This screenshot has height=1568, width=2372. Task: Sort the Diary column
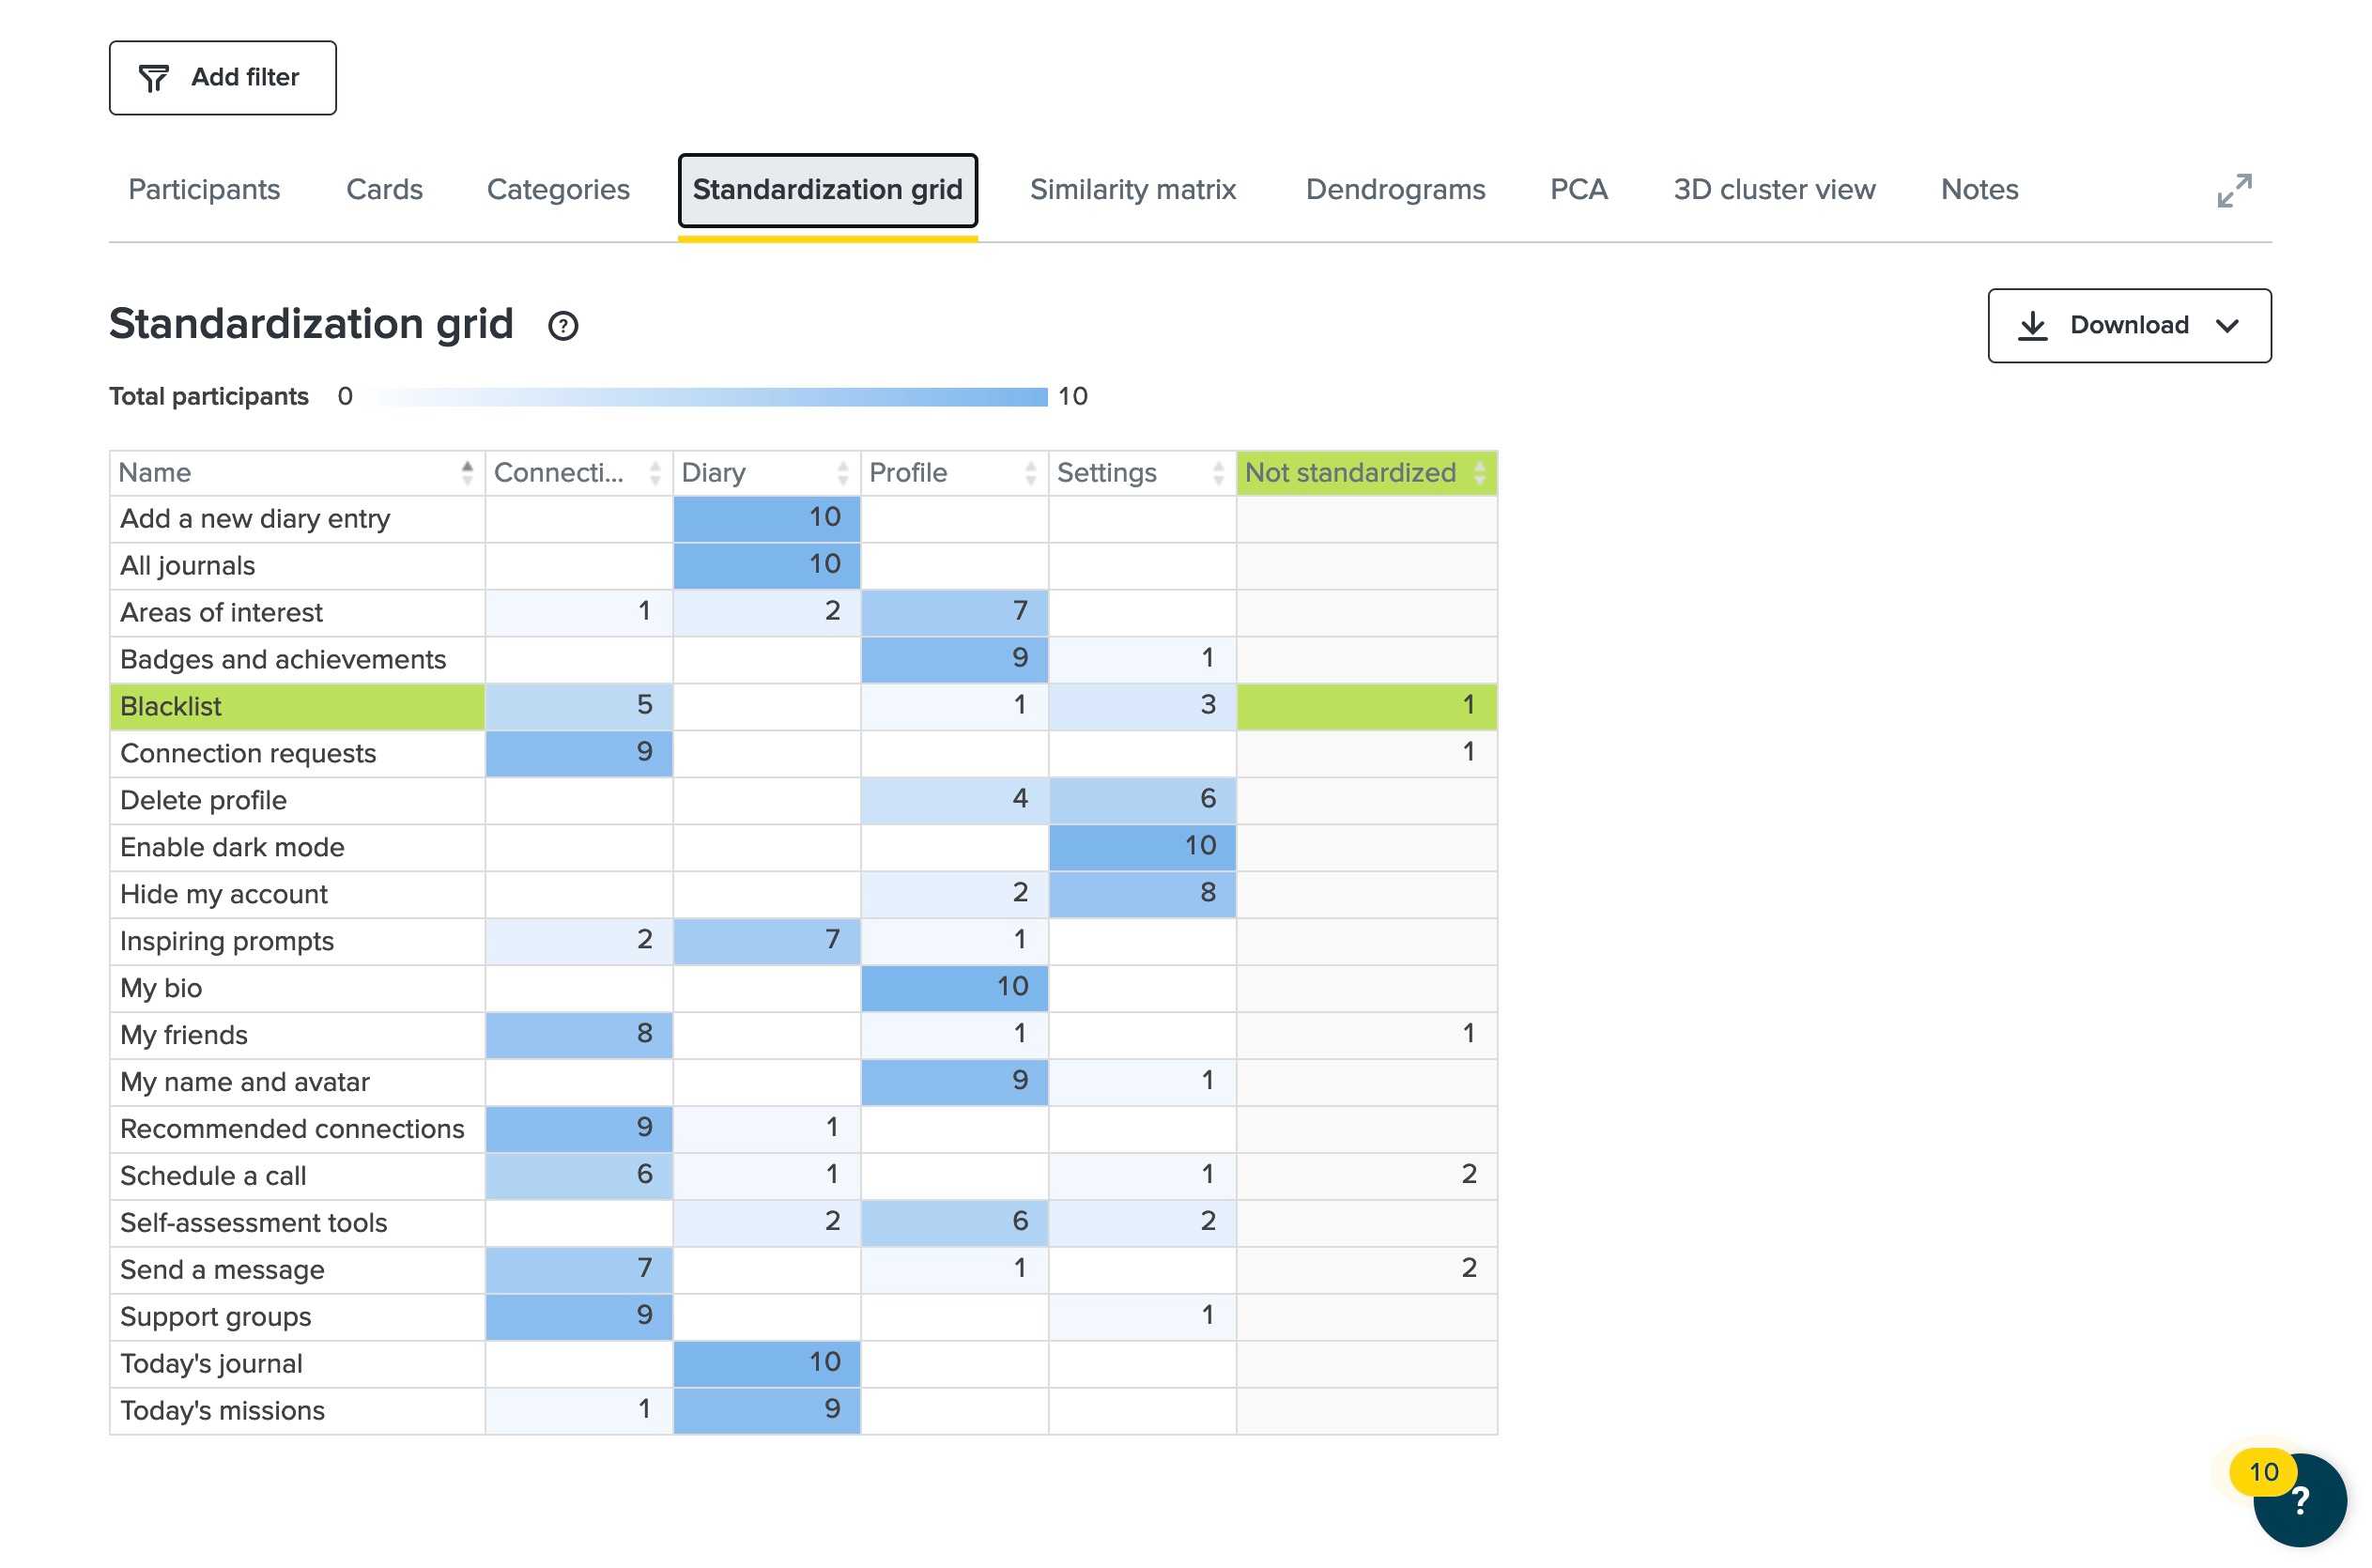tap(842, 473)
